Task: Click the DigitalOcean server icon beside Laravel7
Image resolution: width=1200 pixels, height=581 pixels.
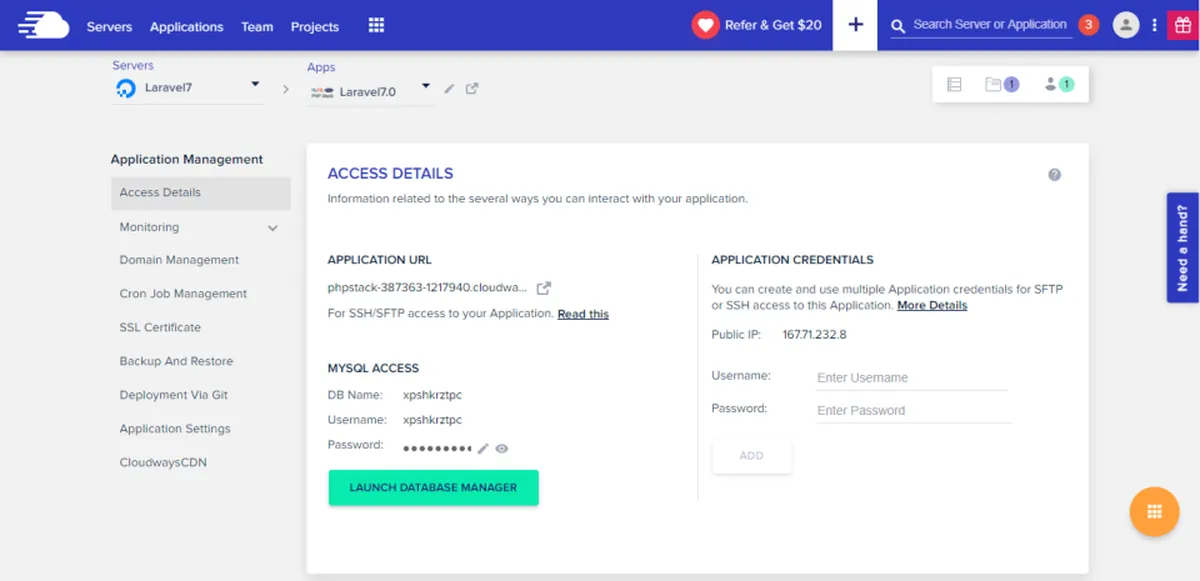Action: tap(125, 88)
